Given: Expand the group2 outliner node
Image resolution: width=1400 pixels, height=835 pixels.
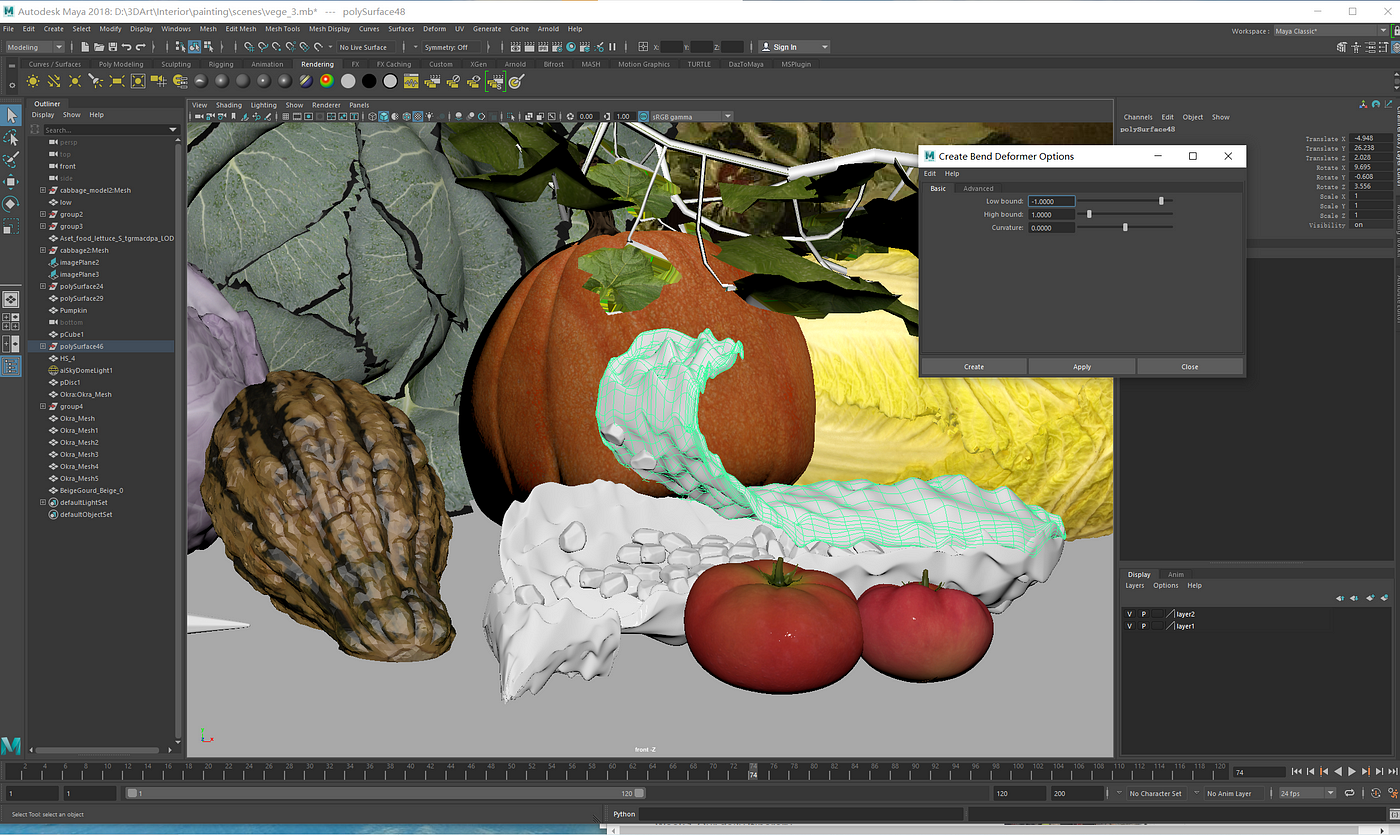Looking at the screenshot, I should (x=42, y=214).
